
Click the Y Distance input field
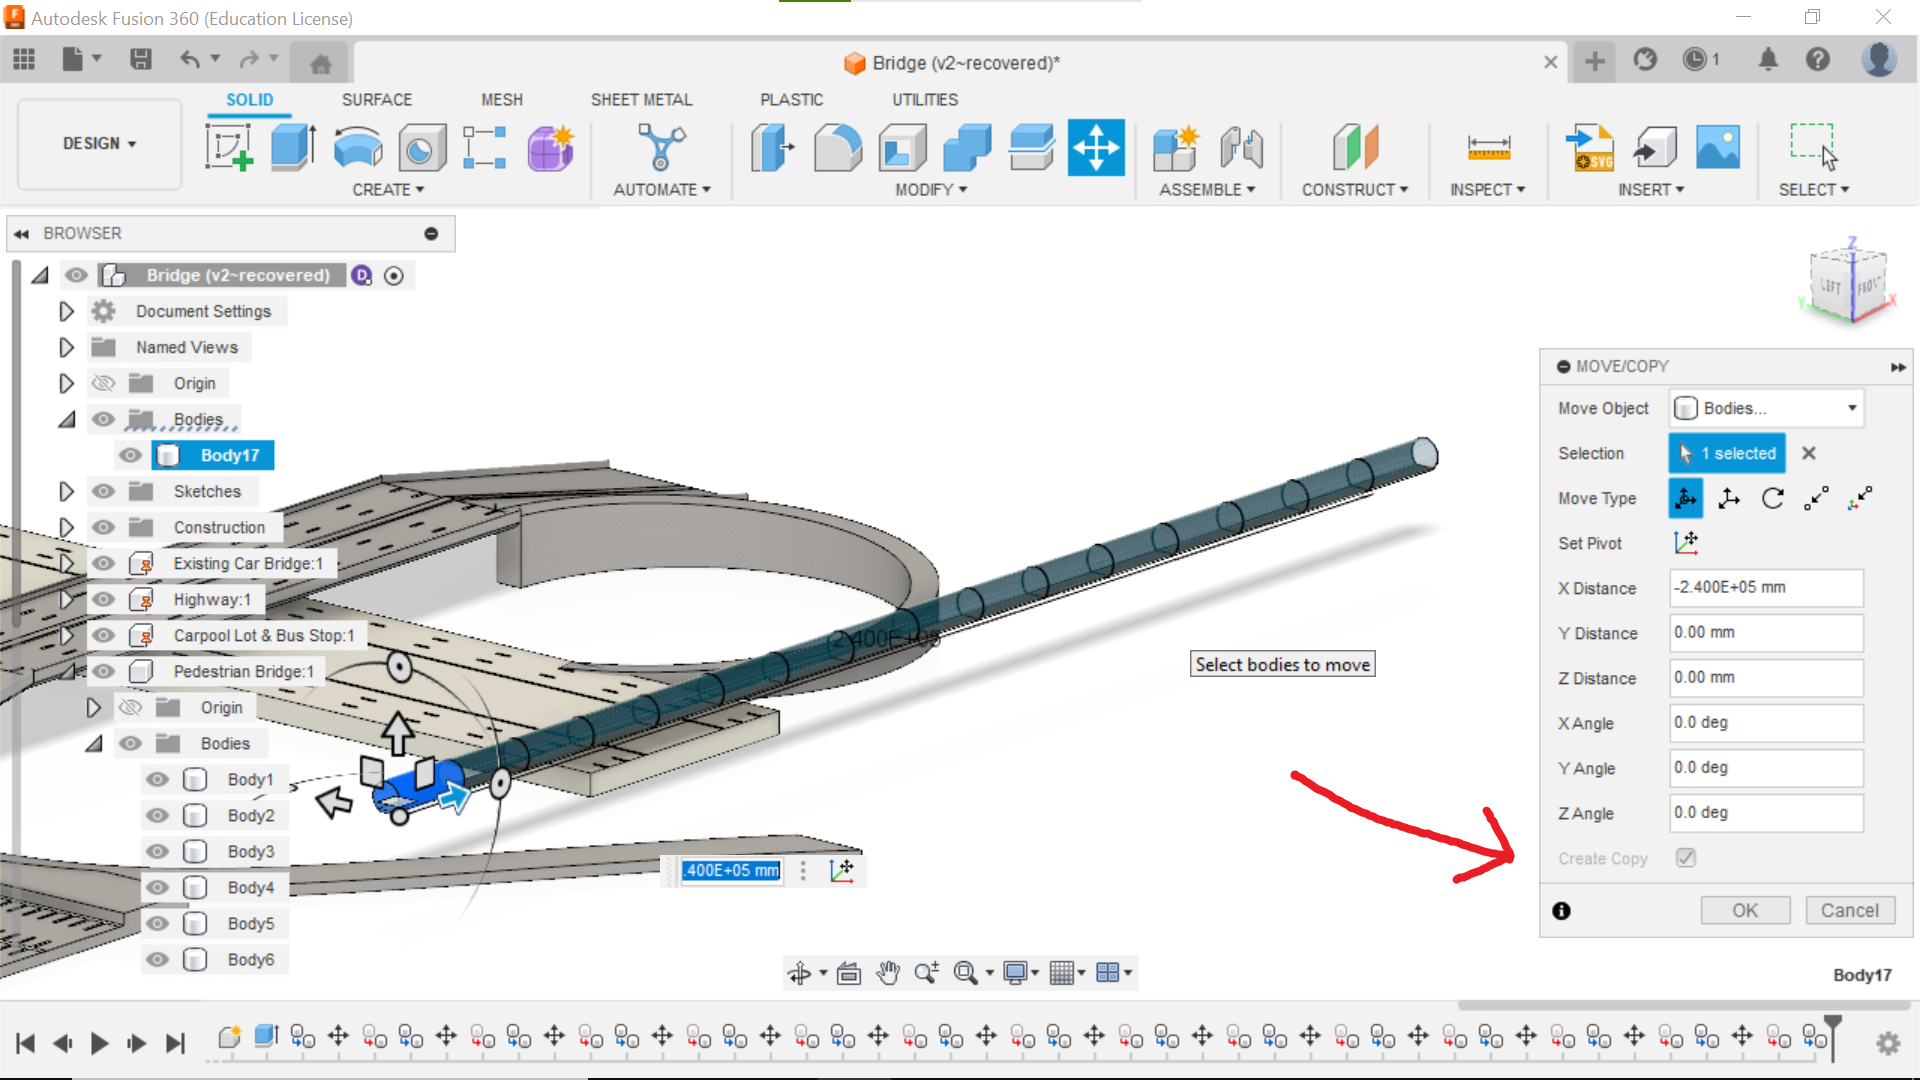pos(1765,633)
